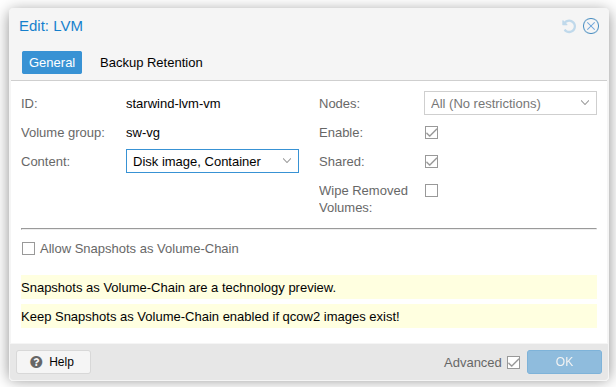Viewport: 616px width, 387px height.
Task: Switch to the General tab
Action: 52,62
